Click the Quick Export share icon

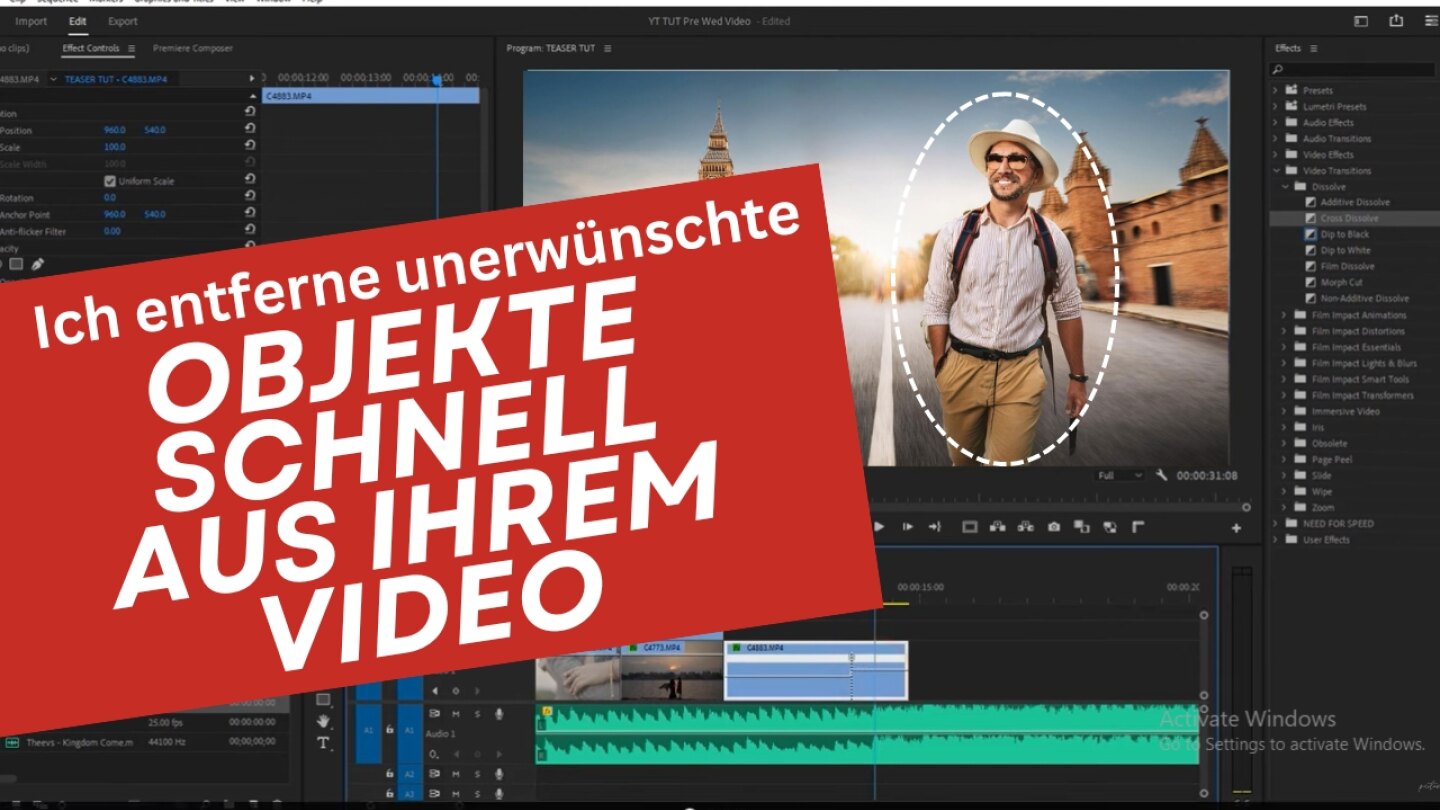pyautogui.click(x=1396, y=21)
